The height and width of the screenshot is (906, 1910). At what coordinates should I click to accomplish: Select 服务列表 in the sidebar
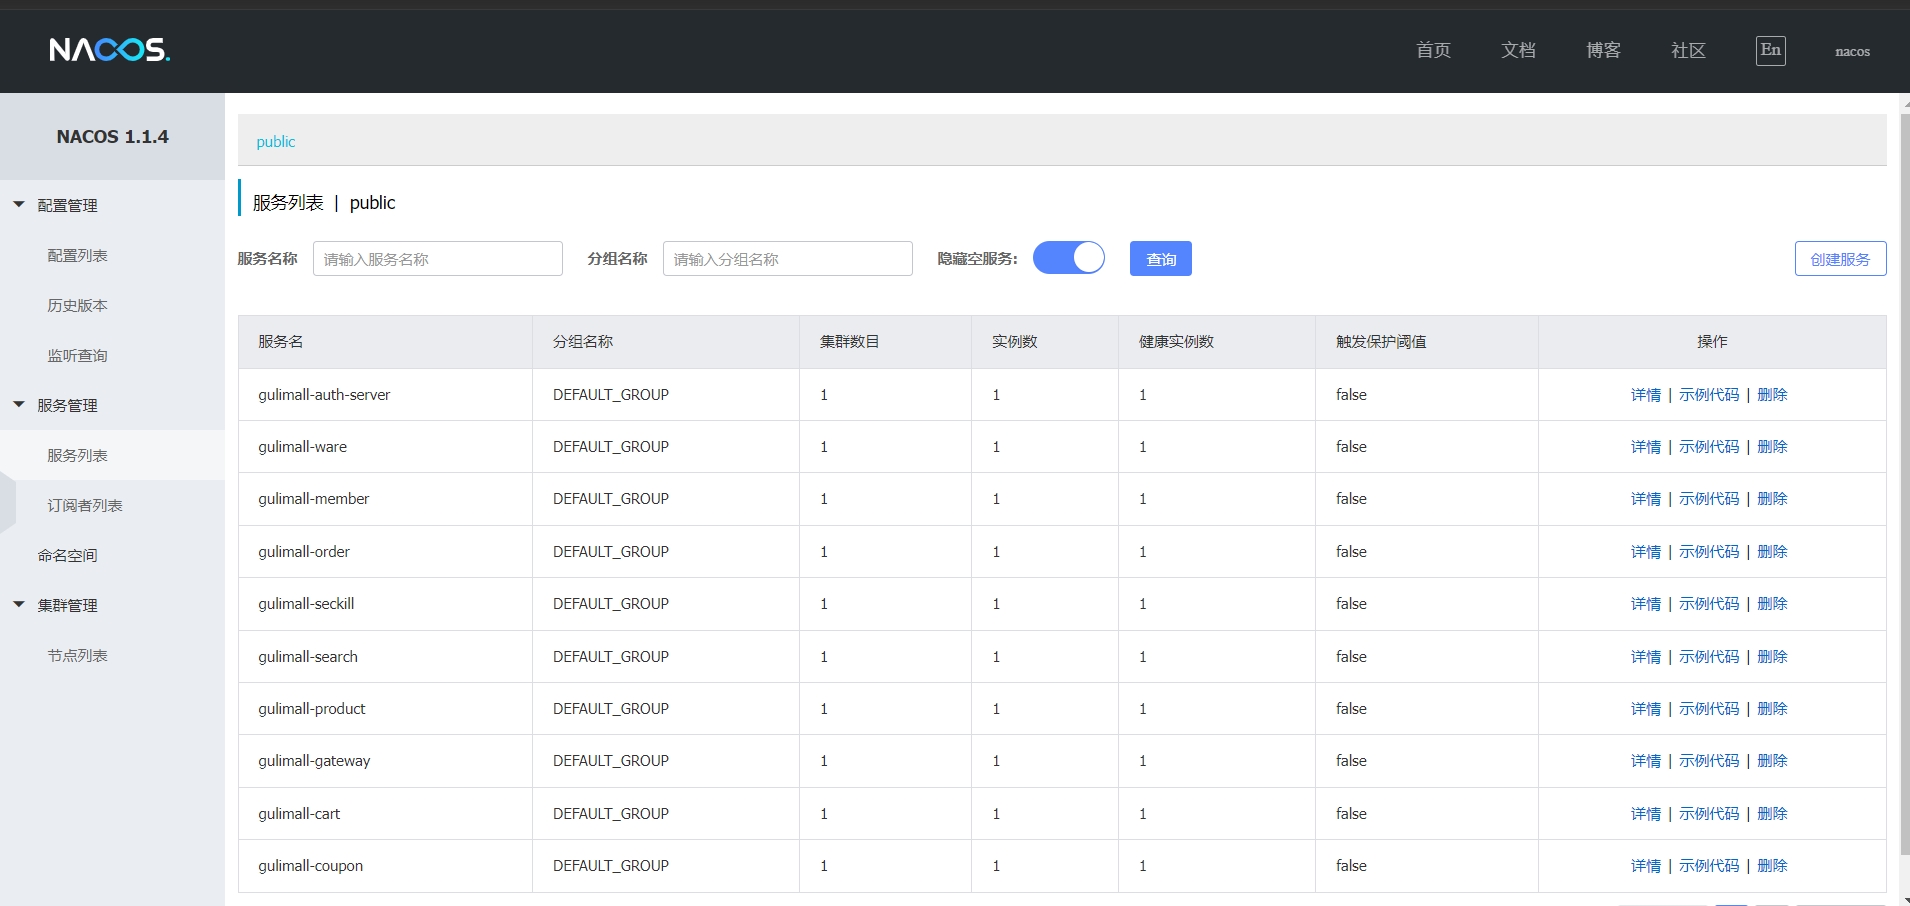click(x=77, y=456)
